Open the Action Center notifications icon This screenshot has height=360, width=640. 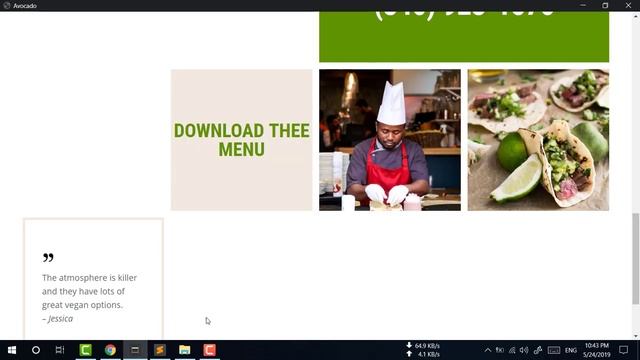[624, 350]
